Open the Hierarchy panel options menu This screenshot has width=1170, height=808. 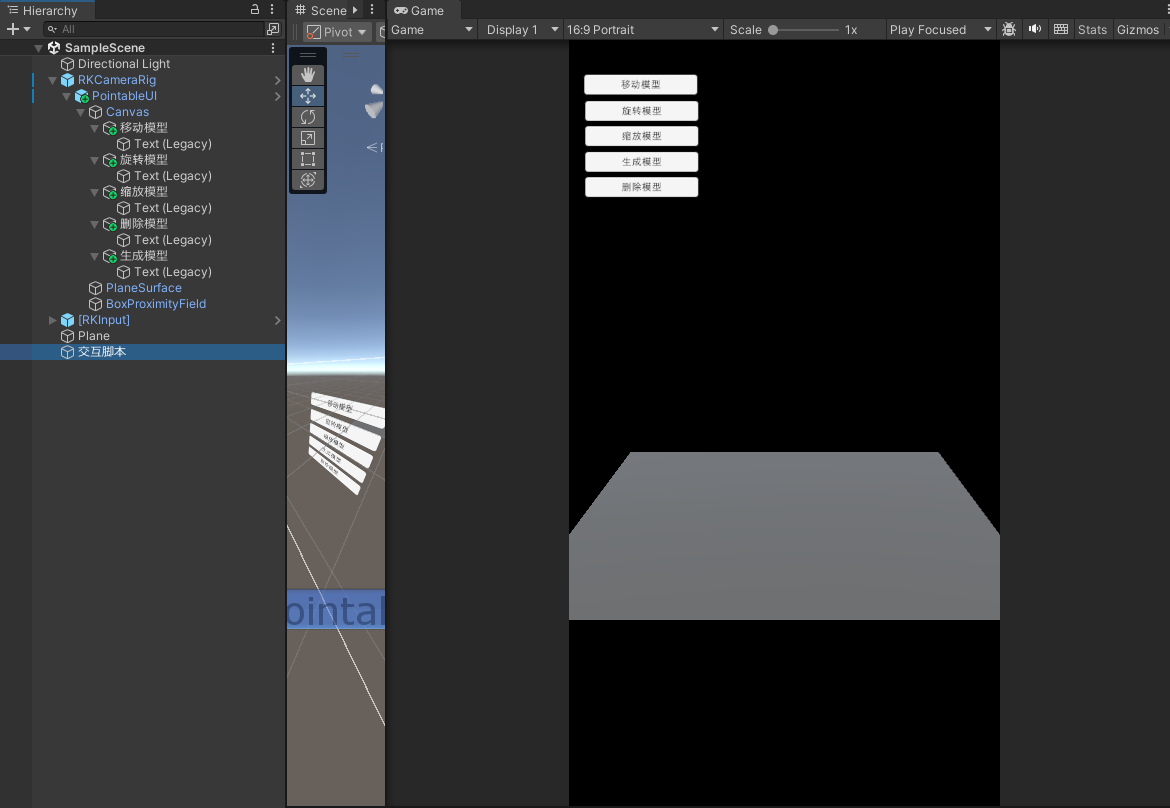coord(272,10)
